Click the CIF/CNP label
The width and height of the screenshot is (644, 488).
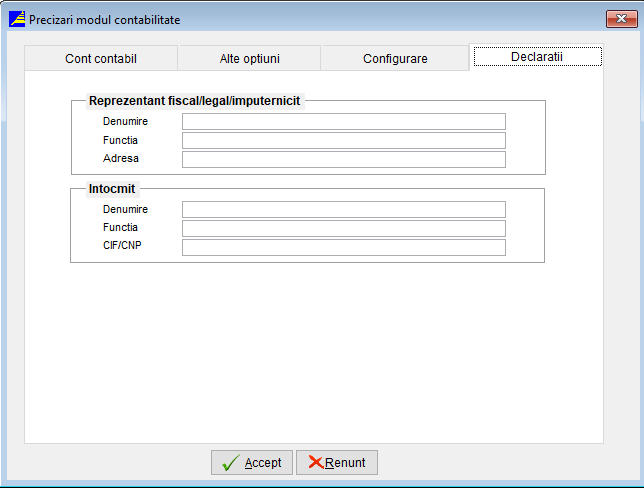coord(124,247)
